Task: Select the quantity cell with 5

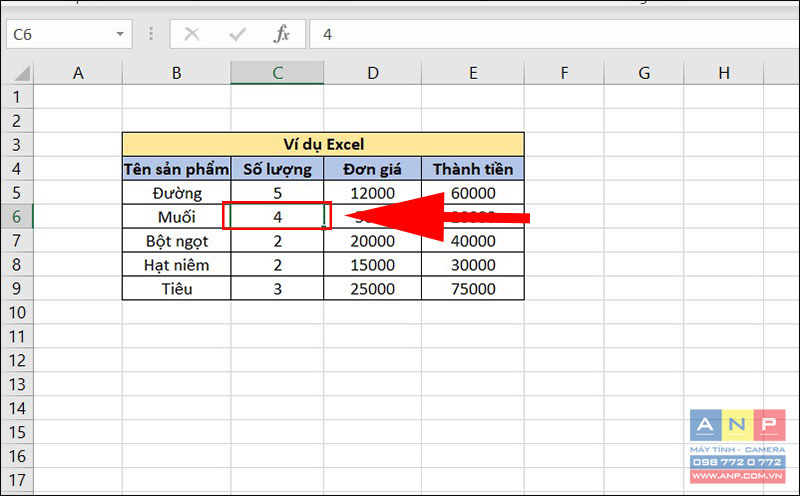Action: point(277,192)
